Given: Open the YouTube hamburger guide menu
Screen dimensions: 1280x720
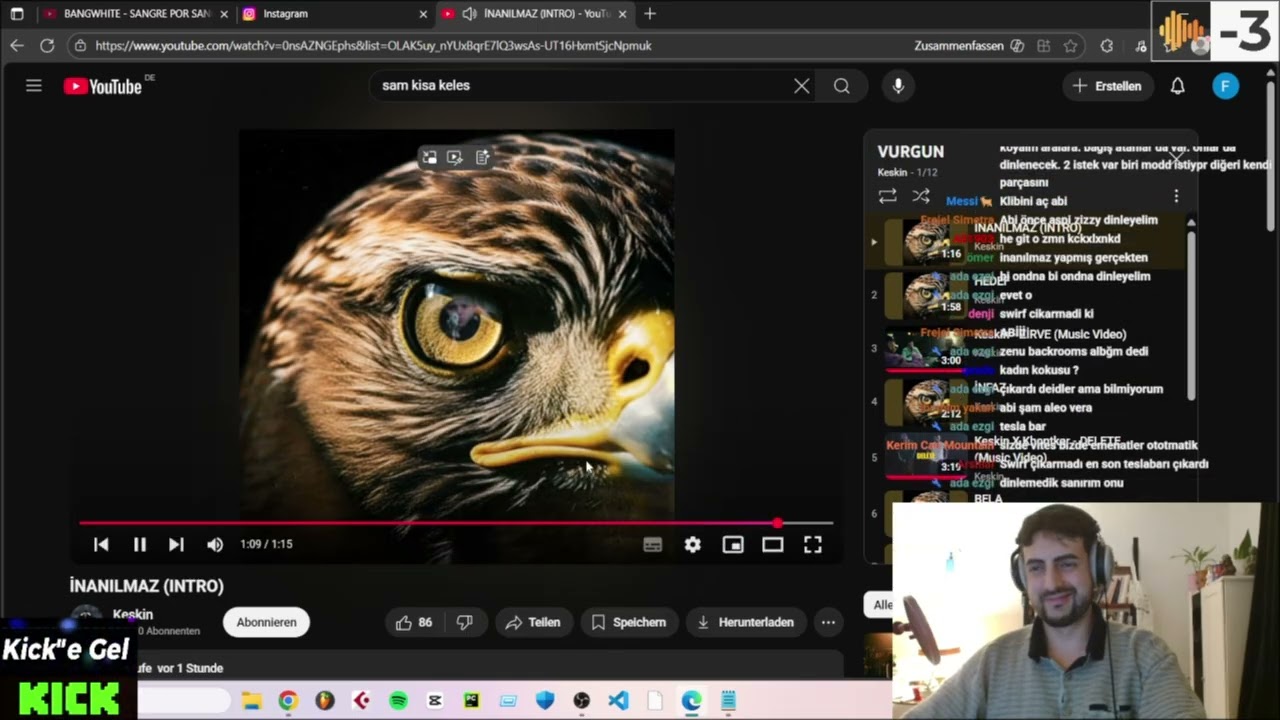Looking at the screenshot, I should click(34, 86).
